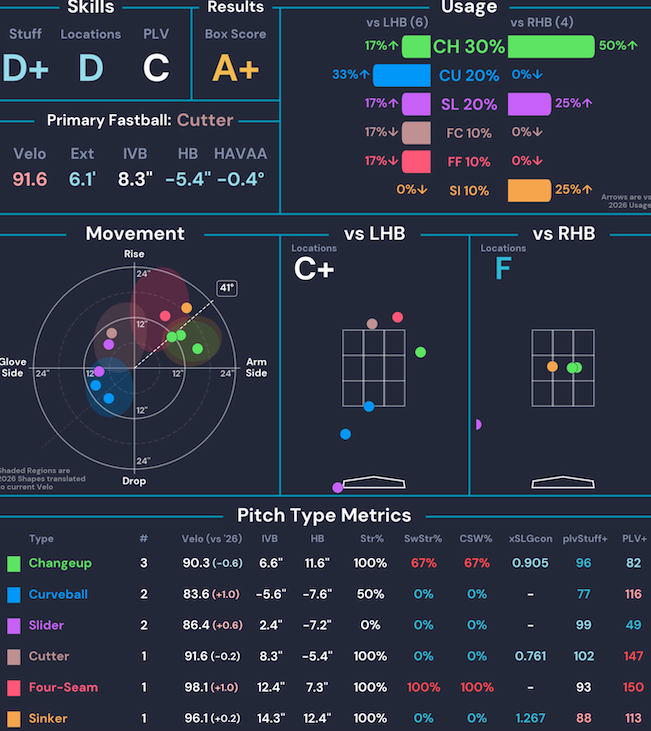Click the orange Sinker dot in the vs RHB zone
The height and width of the screenshot is (731, 651).
point(552,367)
